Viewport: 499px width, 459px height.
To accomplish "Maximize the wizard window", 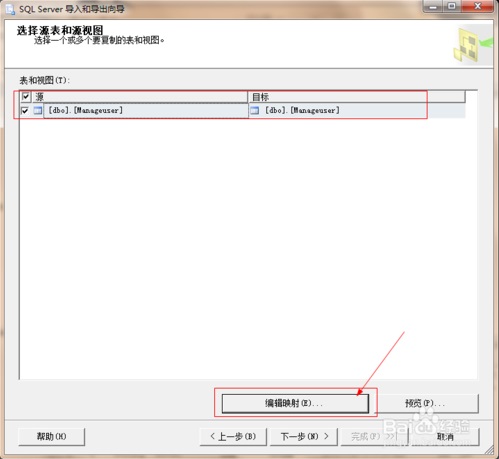I will pos(452,6).
